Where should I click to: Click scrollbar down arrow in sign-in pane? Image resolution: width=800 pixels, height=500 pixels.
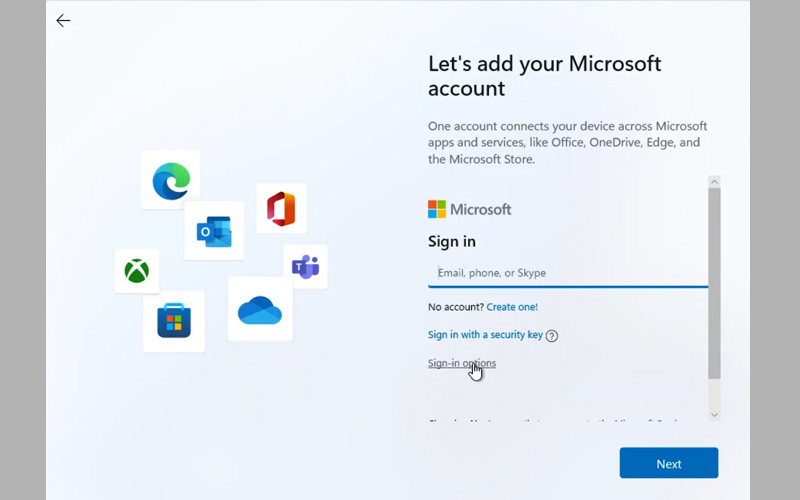click(x=714, y=415)
